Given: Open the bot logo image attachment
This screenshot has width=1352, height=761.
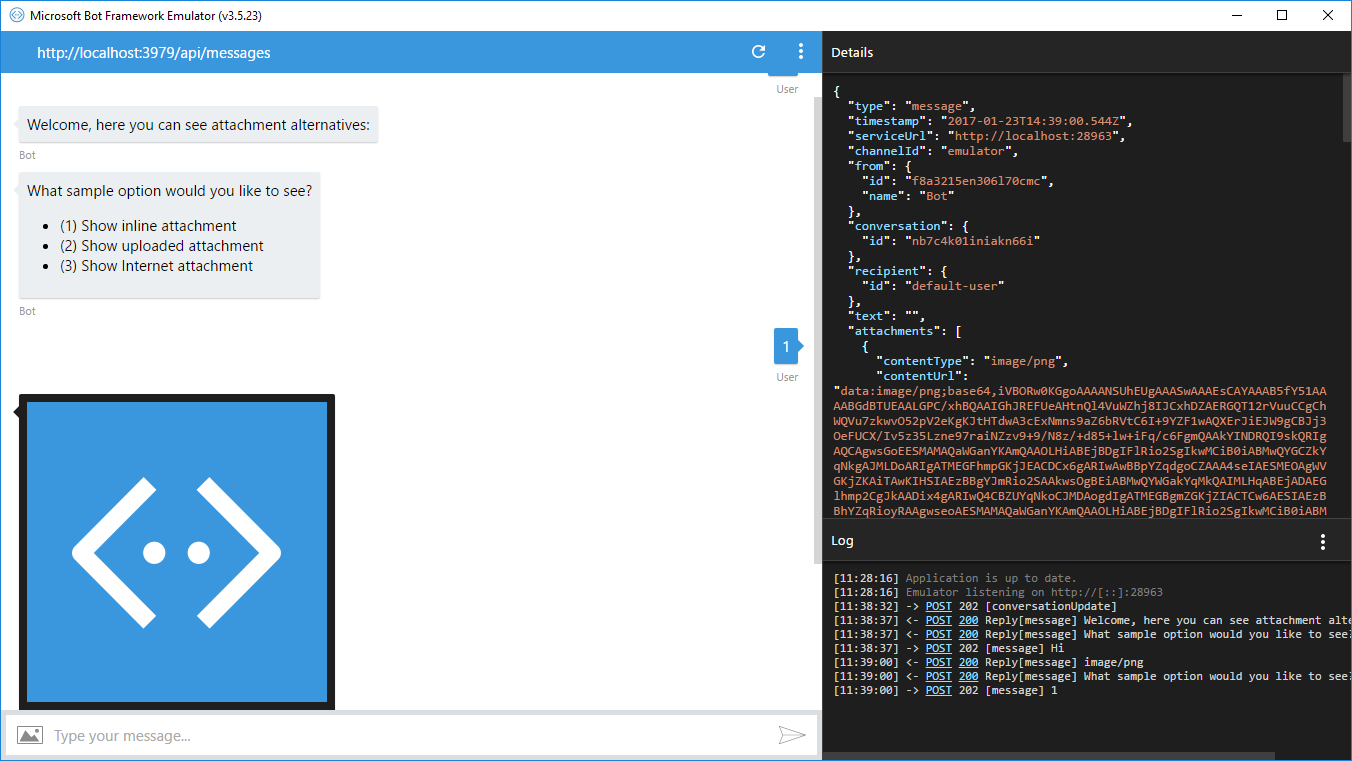Looking at the screenshot, I should [177, 552].
